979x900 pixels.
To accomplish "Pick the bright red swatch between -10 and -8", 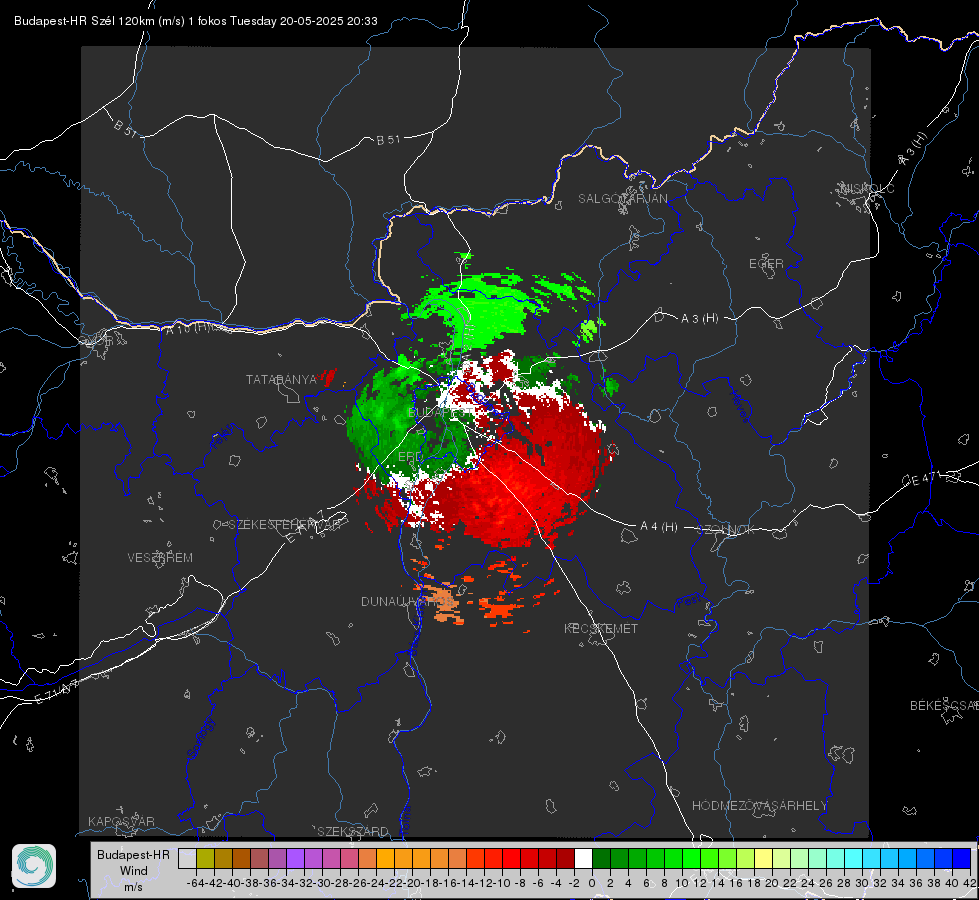I will coord(511,858).
